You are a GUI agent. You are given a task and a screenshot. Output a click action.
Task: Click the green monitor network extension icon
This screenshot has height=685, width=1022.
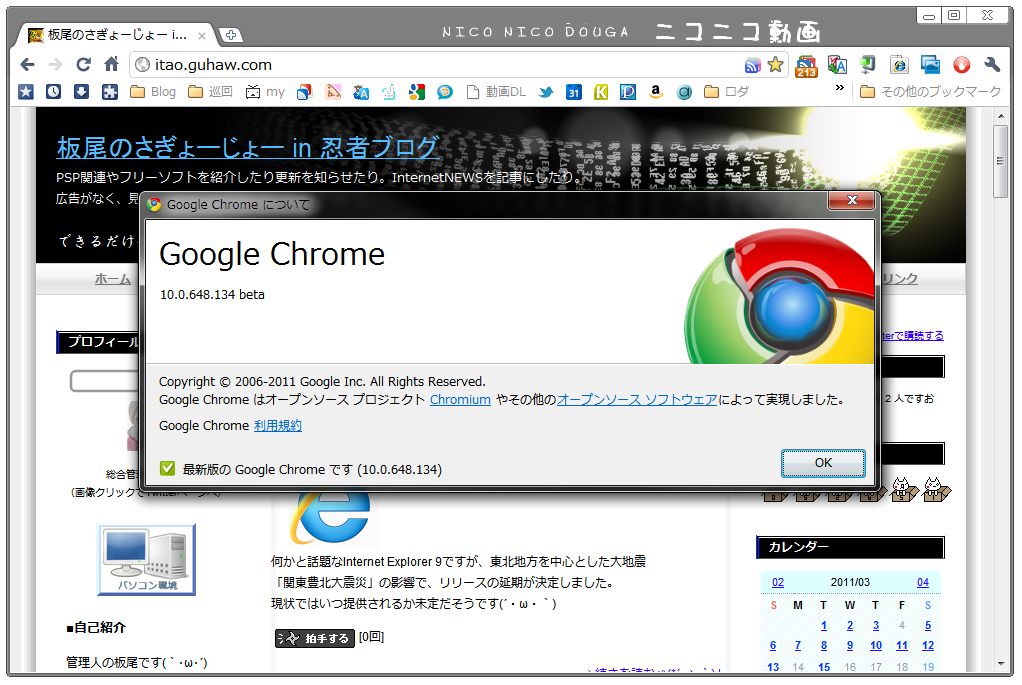868,65
